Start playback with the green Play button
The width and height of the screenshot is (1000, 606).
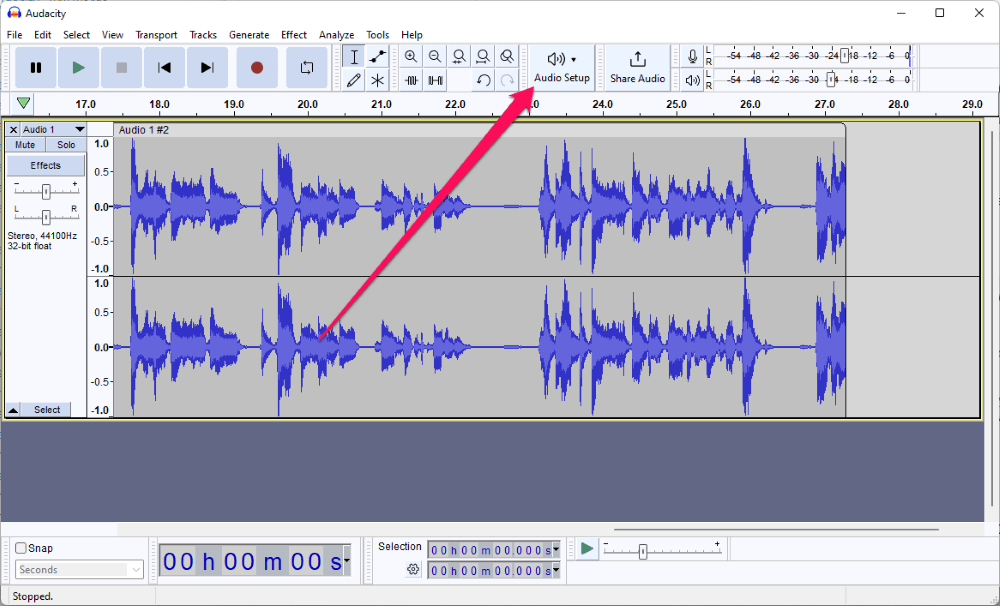tap(78, 67)
